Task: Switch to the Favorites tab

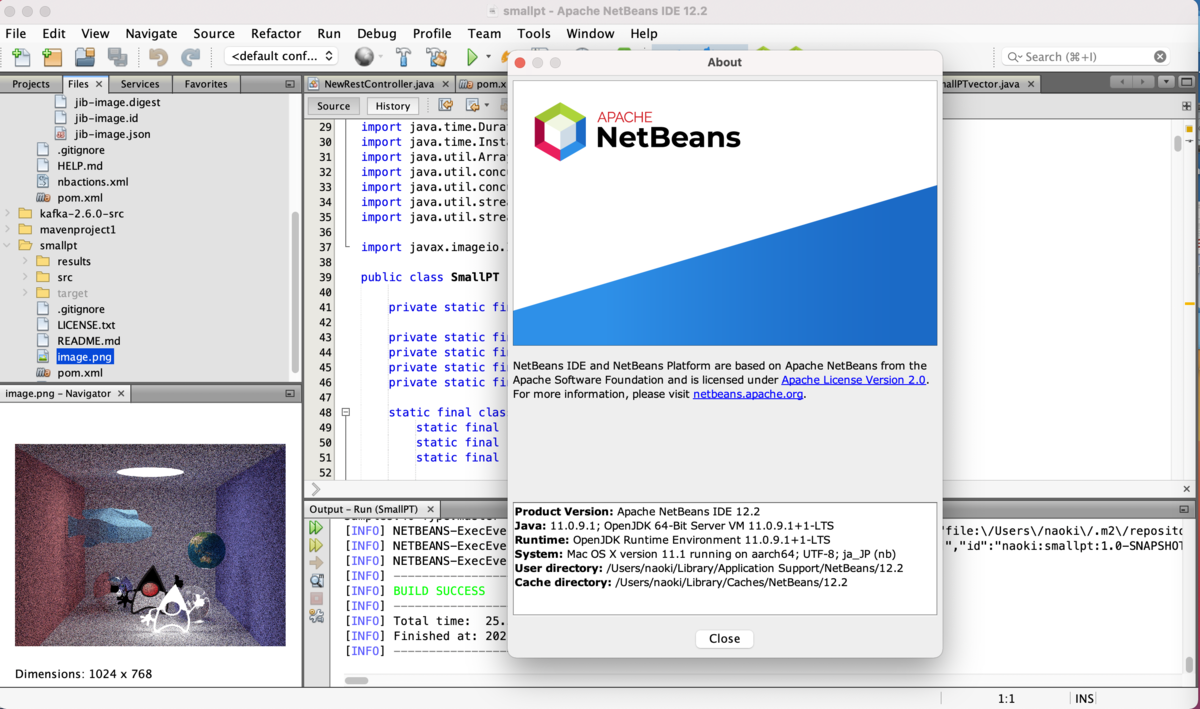Action: (206, 84)
